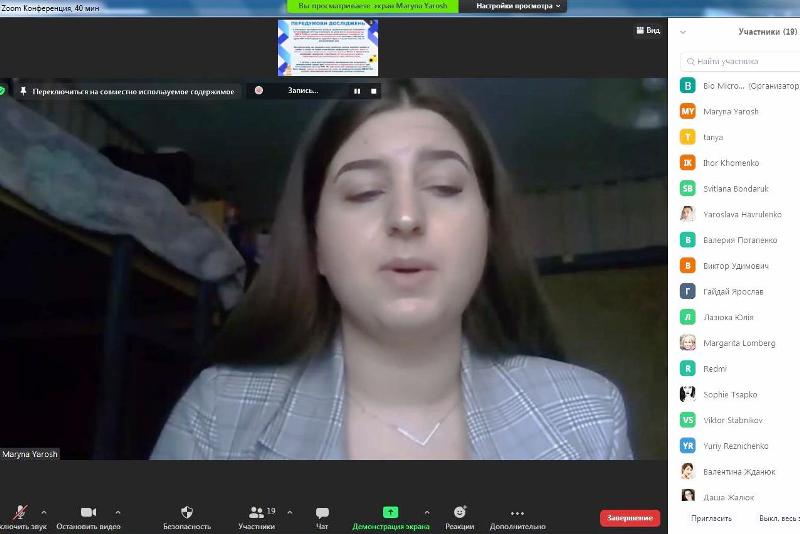Unmute microphone with the mic icon
Image resolution: width=800 pixels, height=534 pixels.
tap(20, 512)
